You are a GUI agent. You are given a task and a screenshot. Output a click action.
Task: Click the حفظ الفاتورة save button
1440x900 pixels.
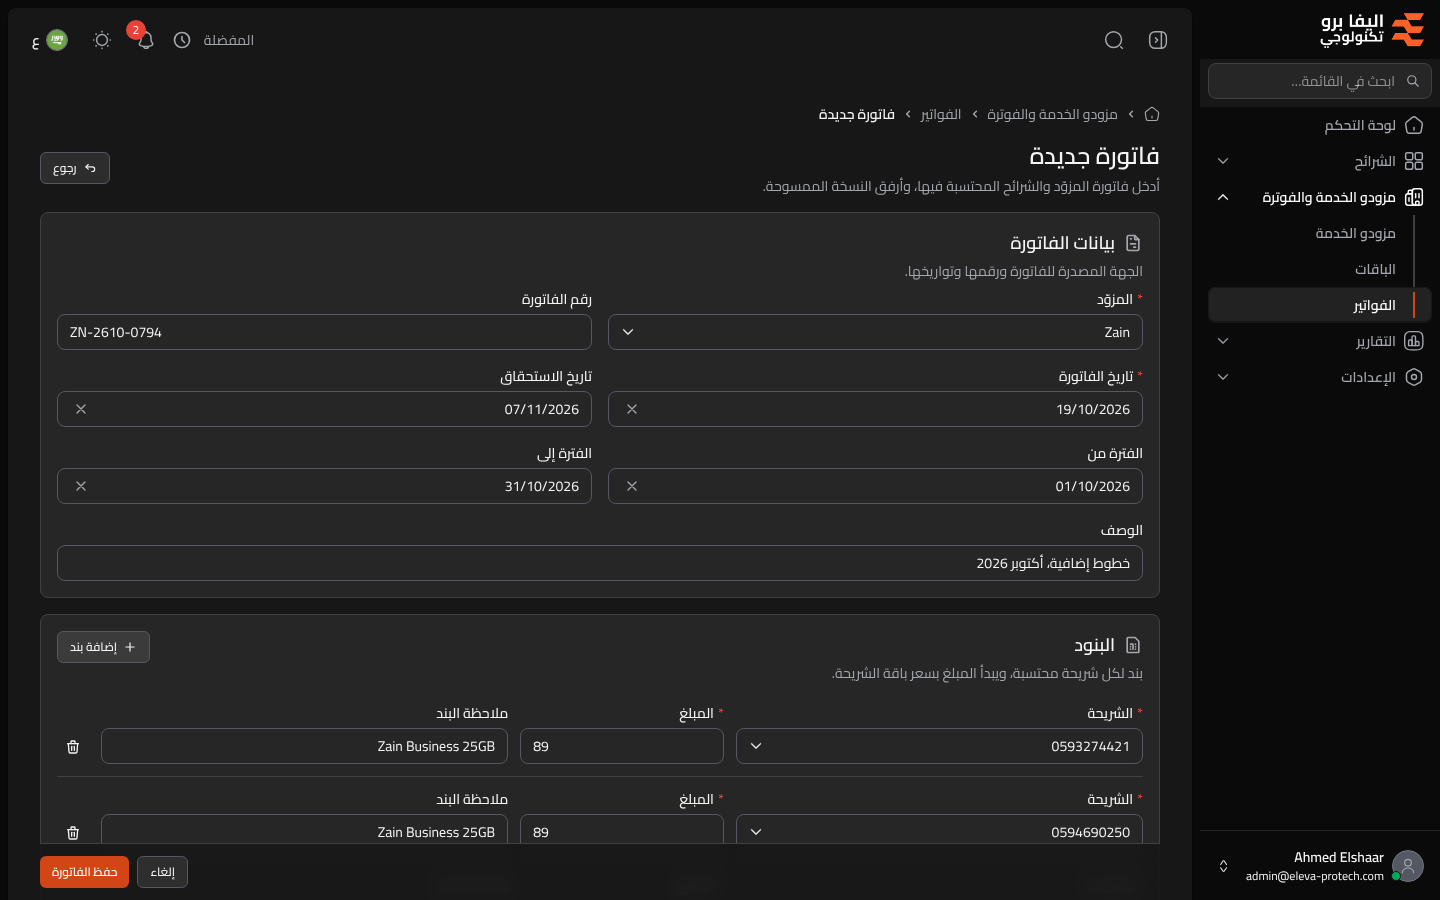tap(84, 872)
